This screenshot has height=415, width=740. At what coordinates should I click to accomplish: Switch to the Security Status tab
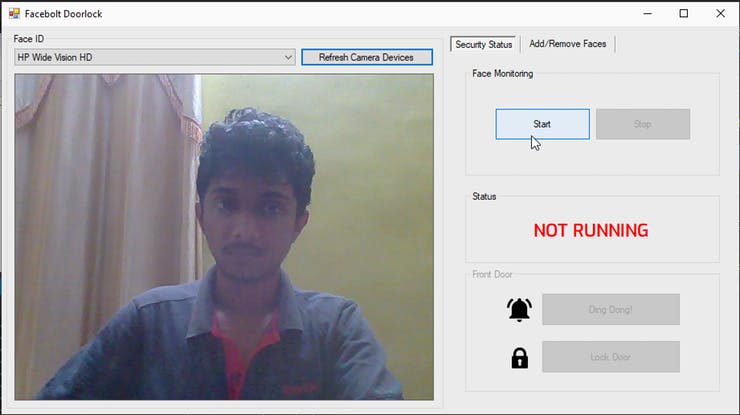tap(483, 44)
